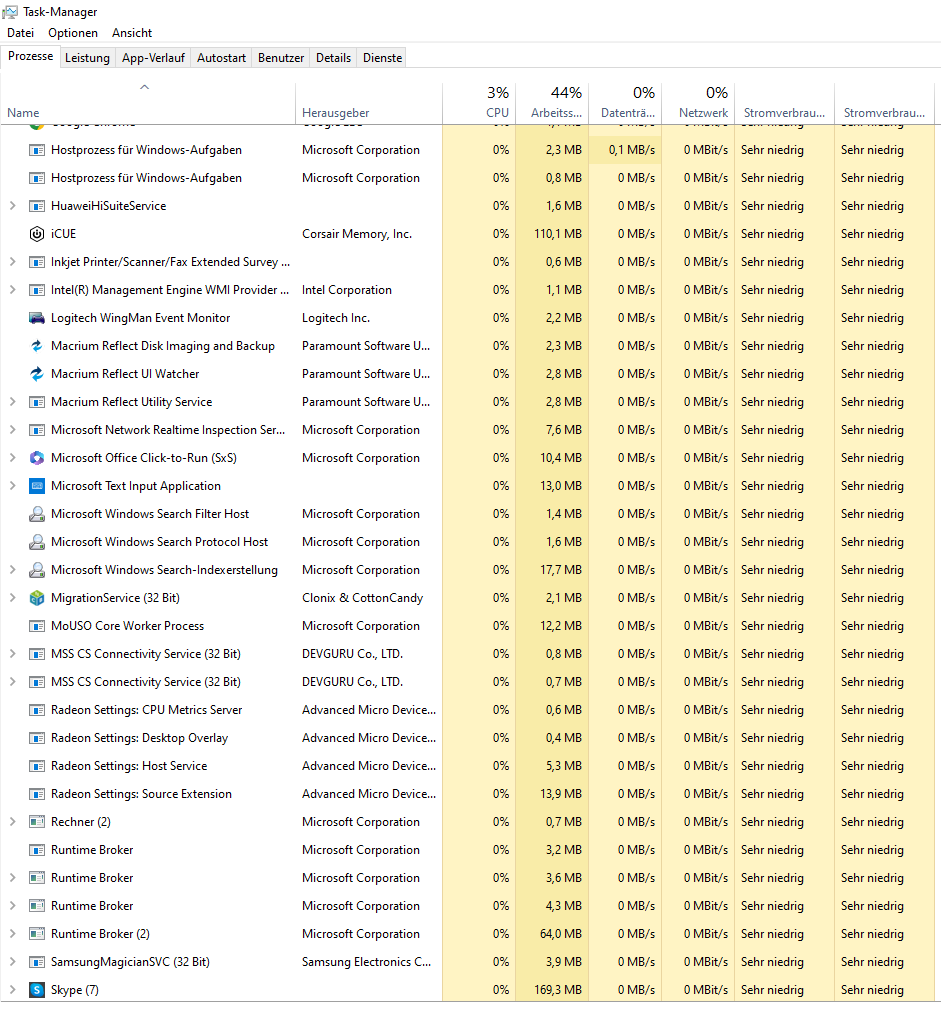Click the Rechner (2) process icon
This screenshot has height=1015, width=941.
(x=37, y=822)
